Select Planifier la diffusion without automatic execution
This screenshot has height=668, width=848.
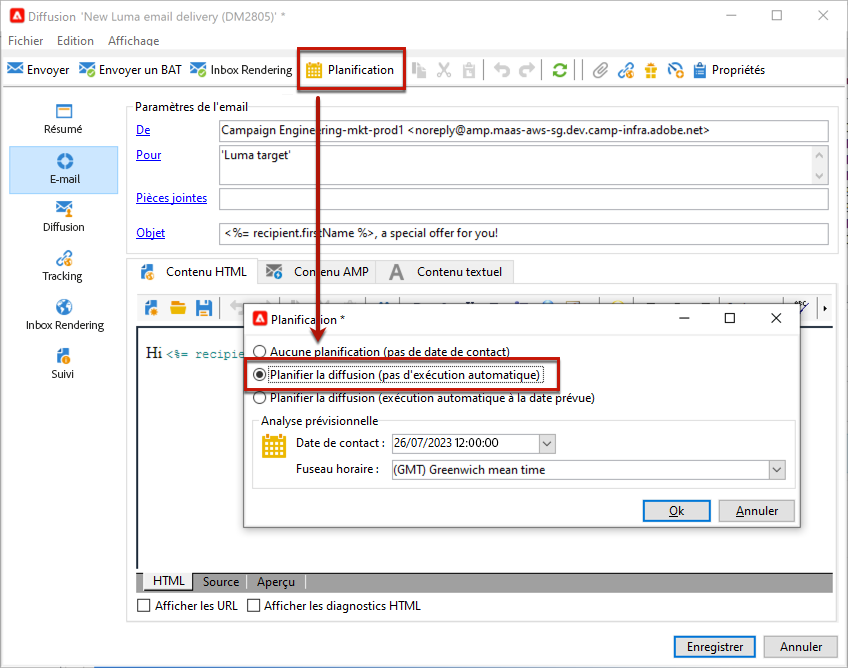pyautogui.click(x=260, y=375)
